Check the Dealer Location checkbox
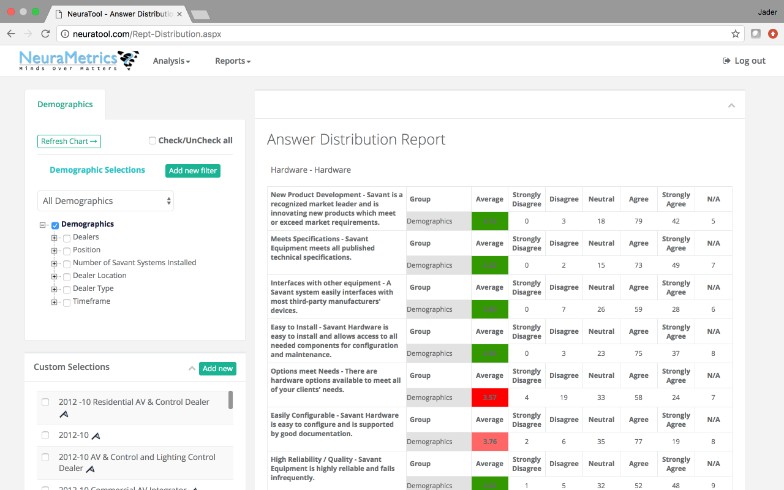This screenshot has width=784, height=490. [x=66, y=276]
